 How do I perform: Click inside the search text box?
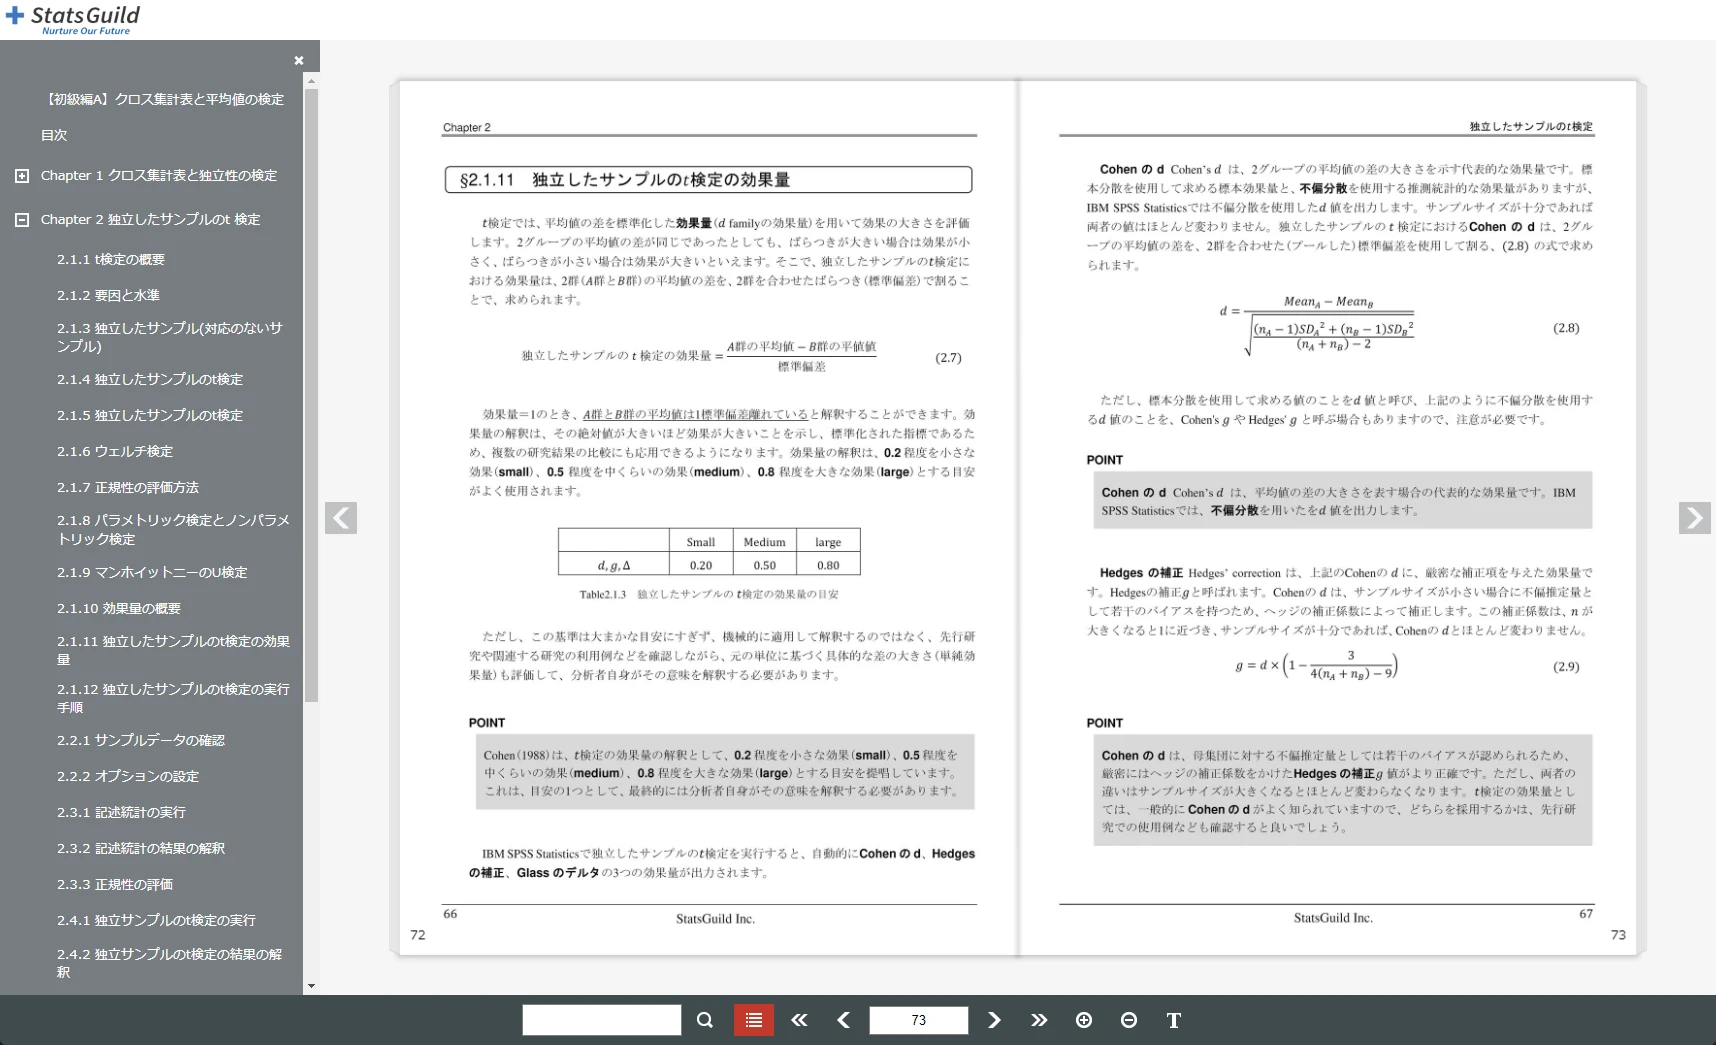coord(600,1020)
